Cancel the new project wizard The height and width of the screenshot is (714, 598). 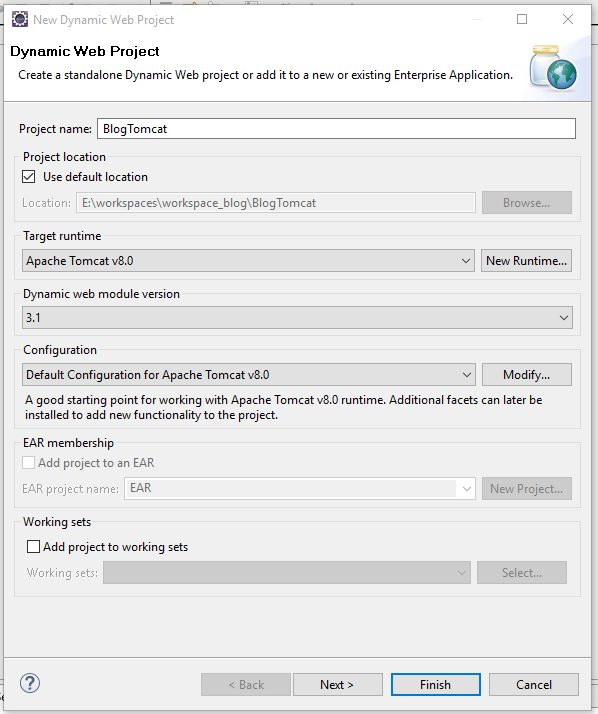tap(534, 684)
